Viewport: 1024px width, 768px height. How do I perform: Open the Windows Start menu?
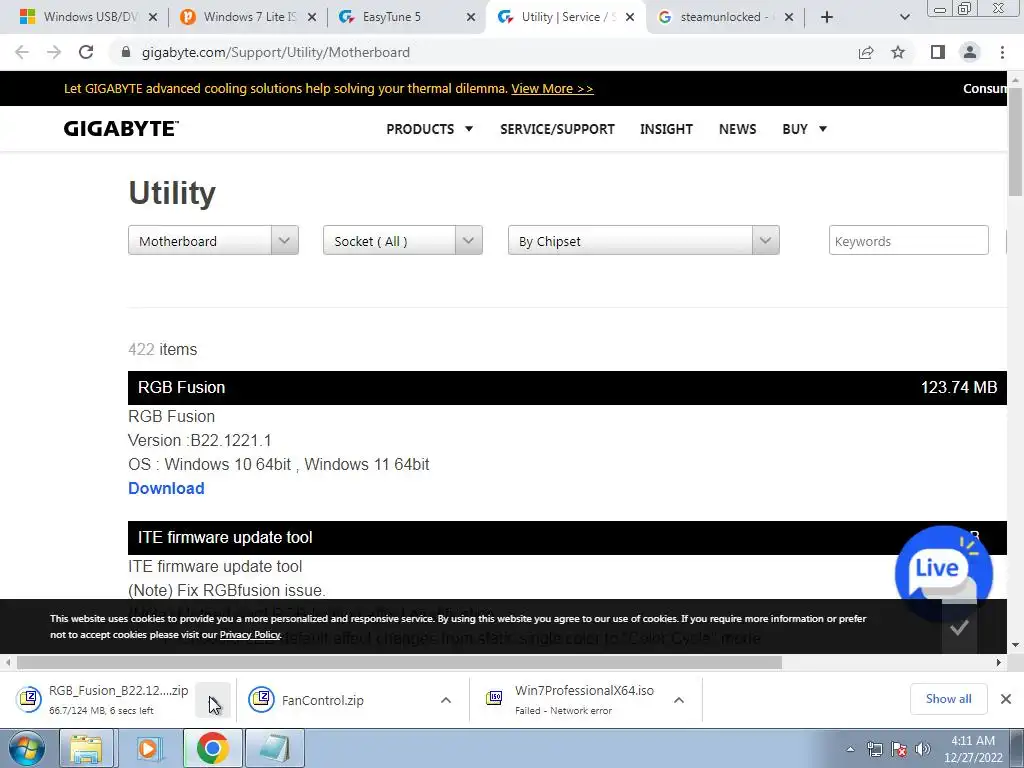click(x=26, y=748)
